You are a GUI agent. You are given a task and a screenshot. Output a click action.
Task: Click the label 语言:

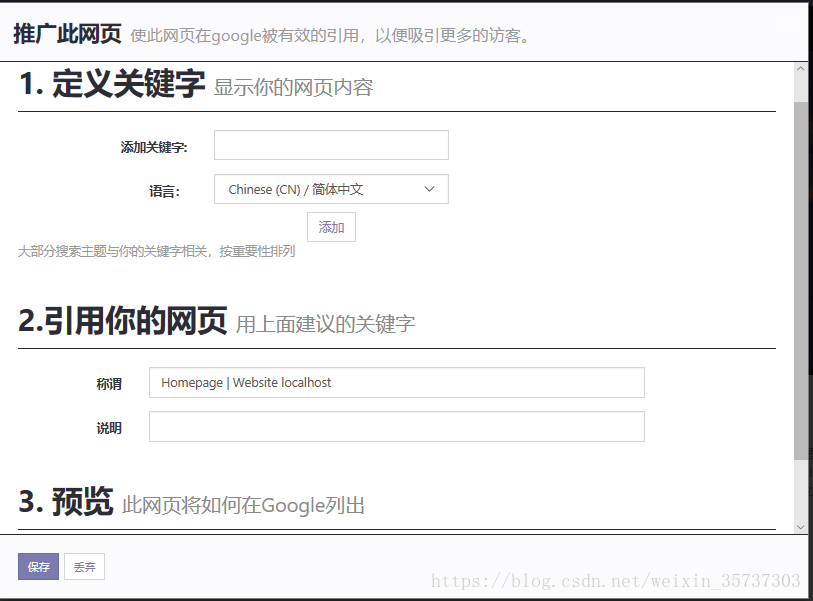tap(164, 191)
